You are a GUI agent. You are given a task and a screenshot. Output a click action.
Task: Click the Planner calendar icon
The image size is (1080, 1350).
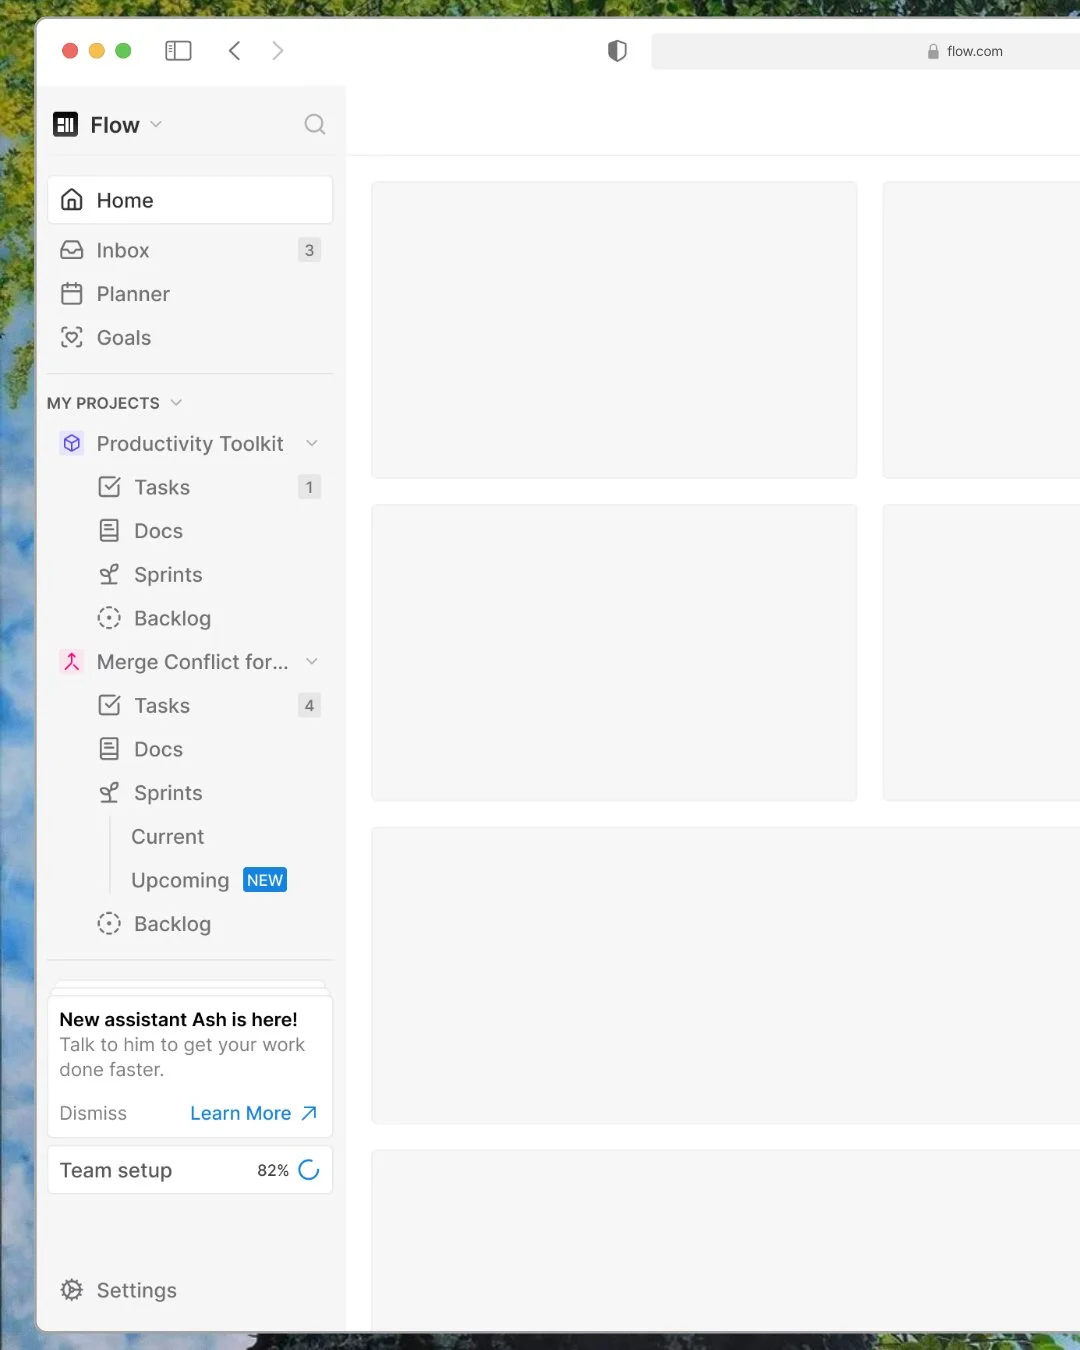click(72, 294)
